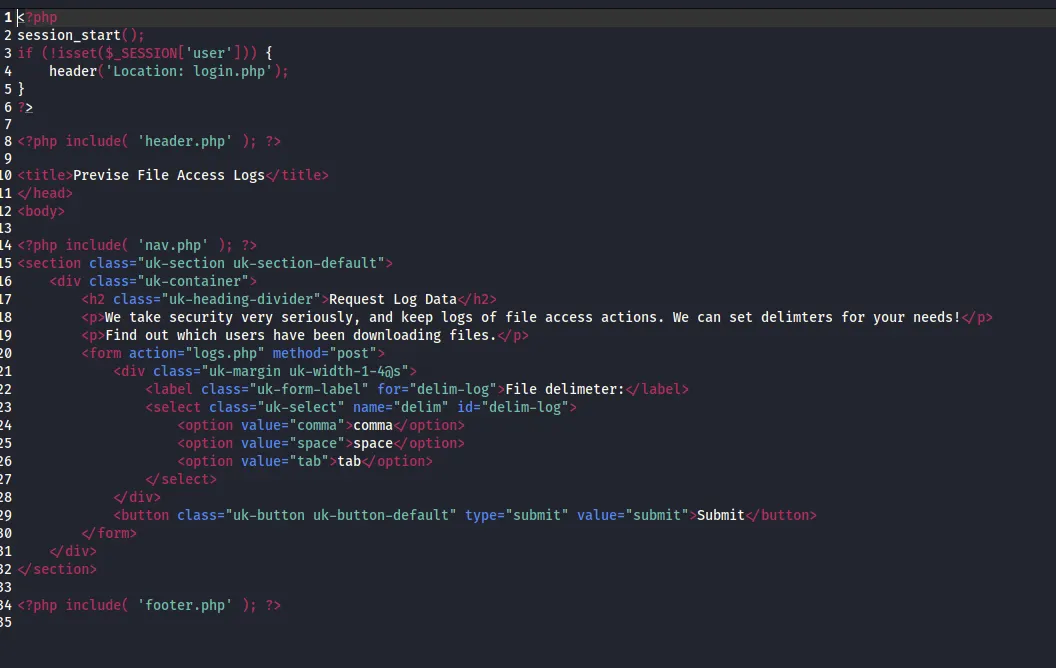
Task: Place cursor on the session_start function call
Action: click(x=70, y=35)
